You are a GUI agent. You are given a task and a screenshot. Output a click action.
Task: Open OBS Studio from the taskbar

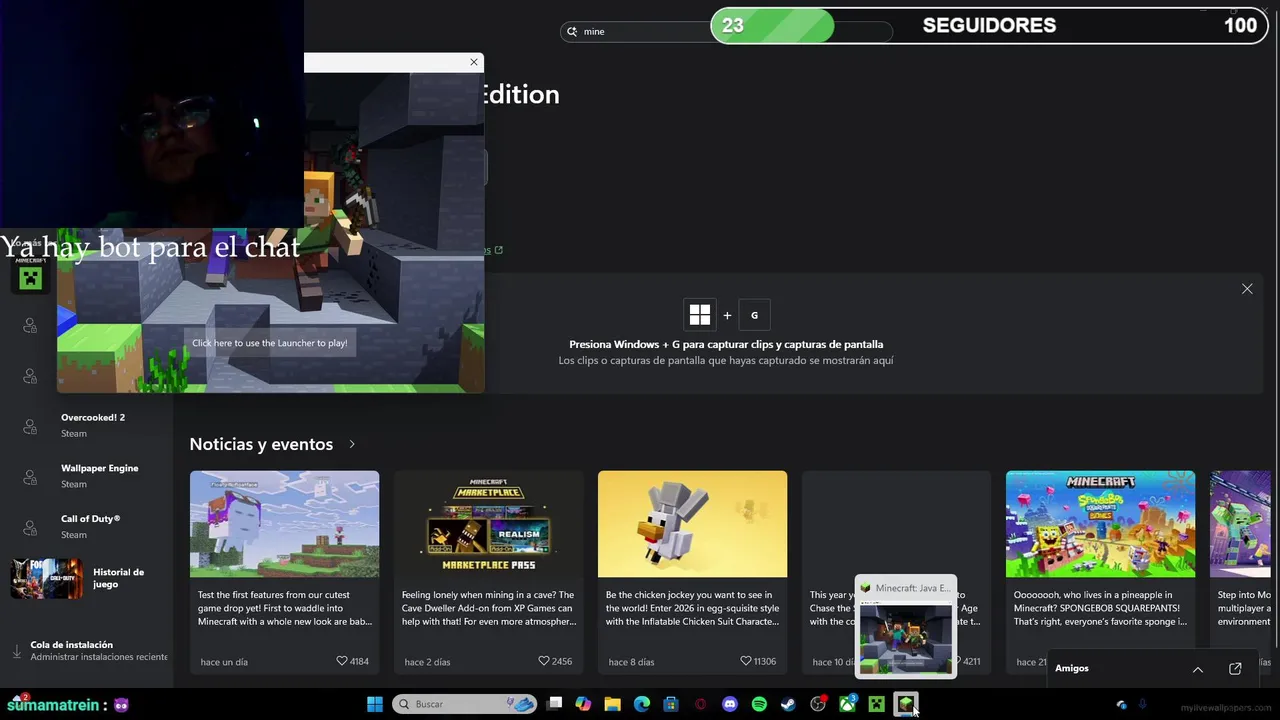[x=818, y=704]
